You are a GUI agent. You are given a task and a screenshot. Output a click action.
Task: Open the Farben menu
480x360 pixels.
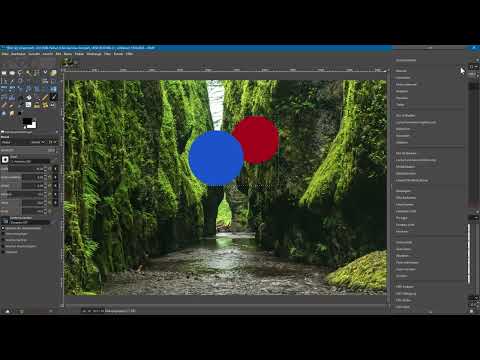click(79, 54)
